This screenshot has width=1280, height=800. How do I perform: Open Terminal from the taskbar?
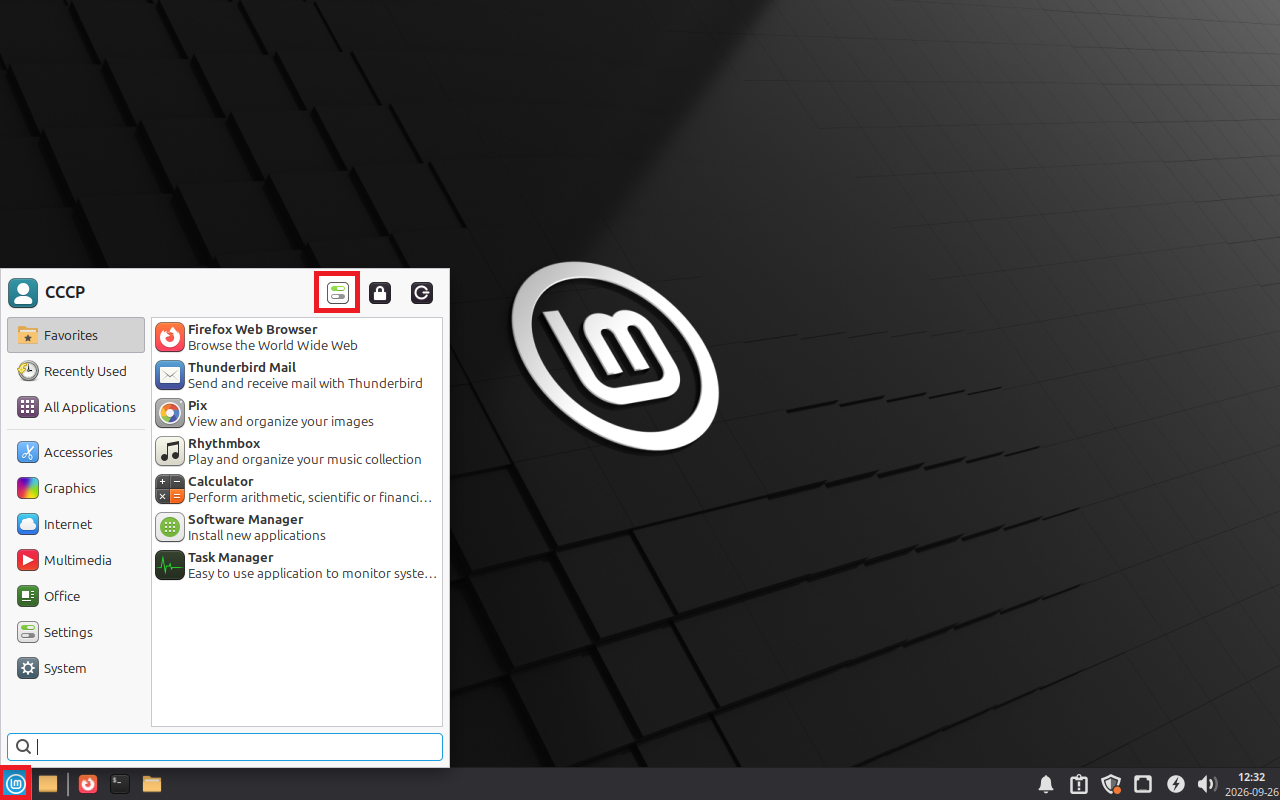click(x=120, y=784)
